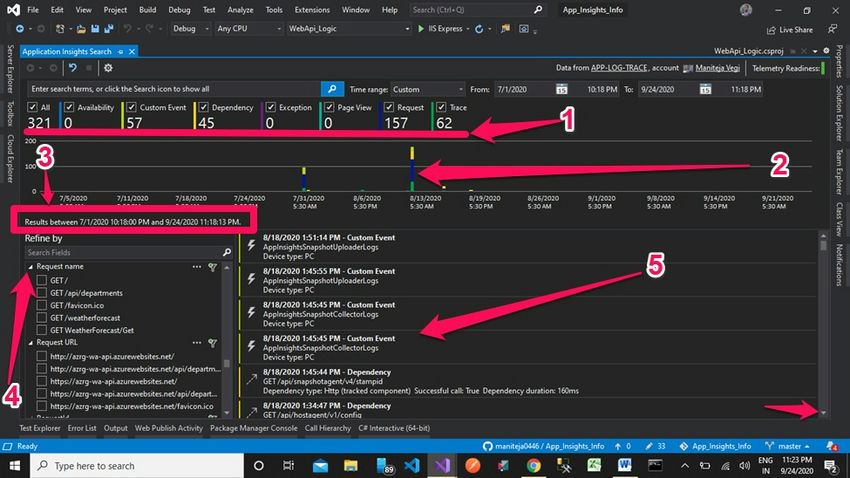This screenshot has height=478, width=850.
Task: Open the more options dots beside Request URL
Action: click(197, 342)
